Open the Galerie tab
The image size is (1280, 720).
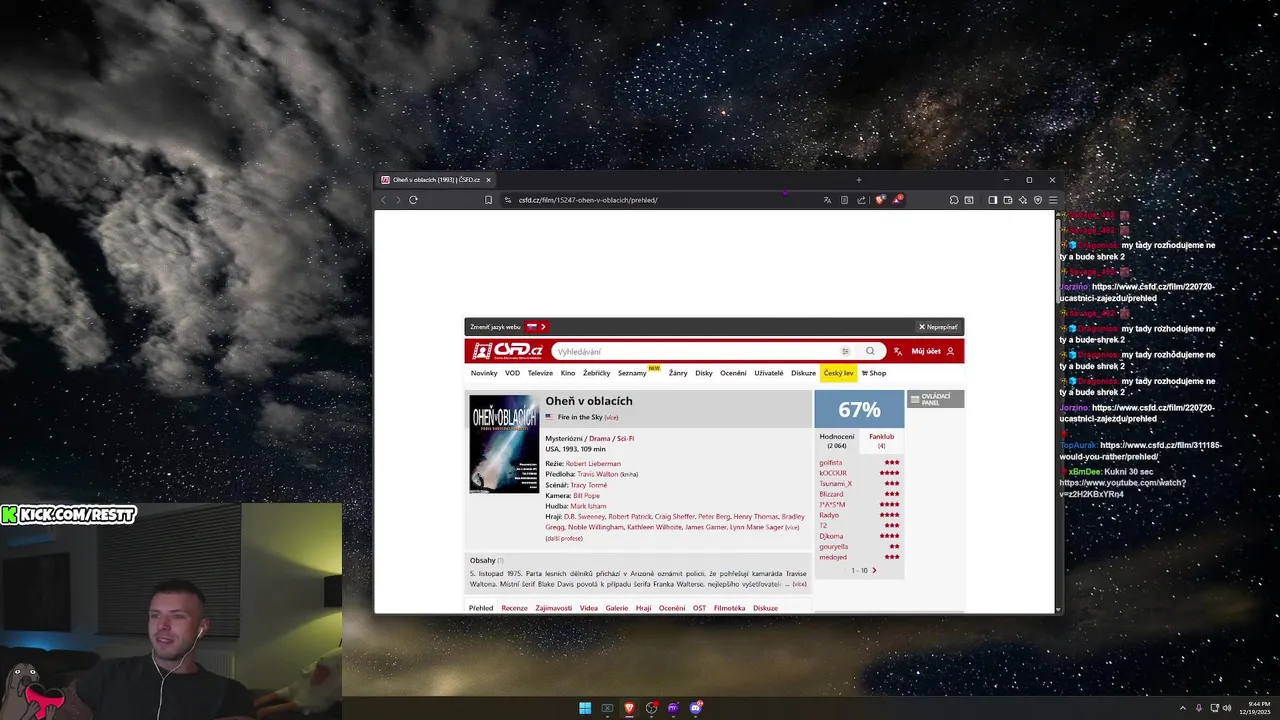click(x=617, y=608)
